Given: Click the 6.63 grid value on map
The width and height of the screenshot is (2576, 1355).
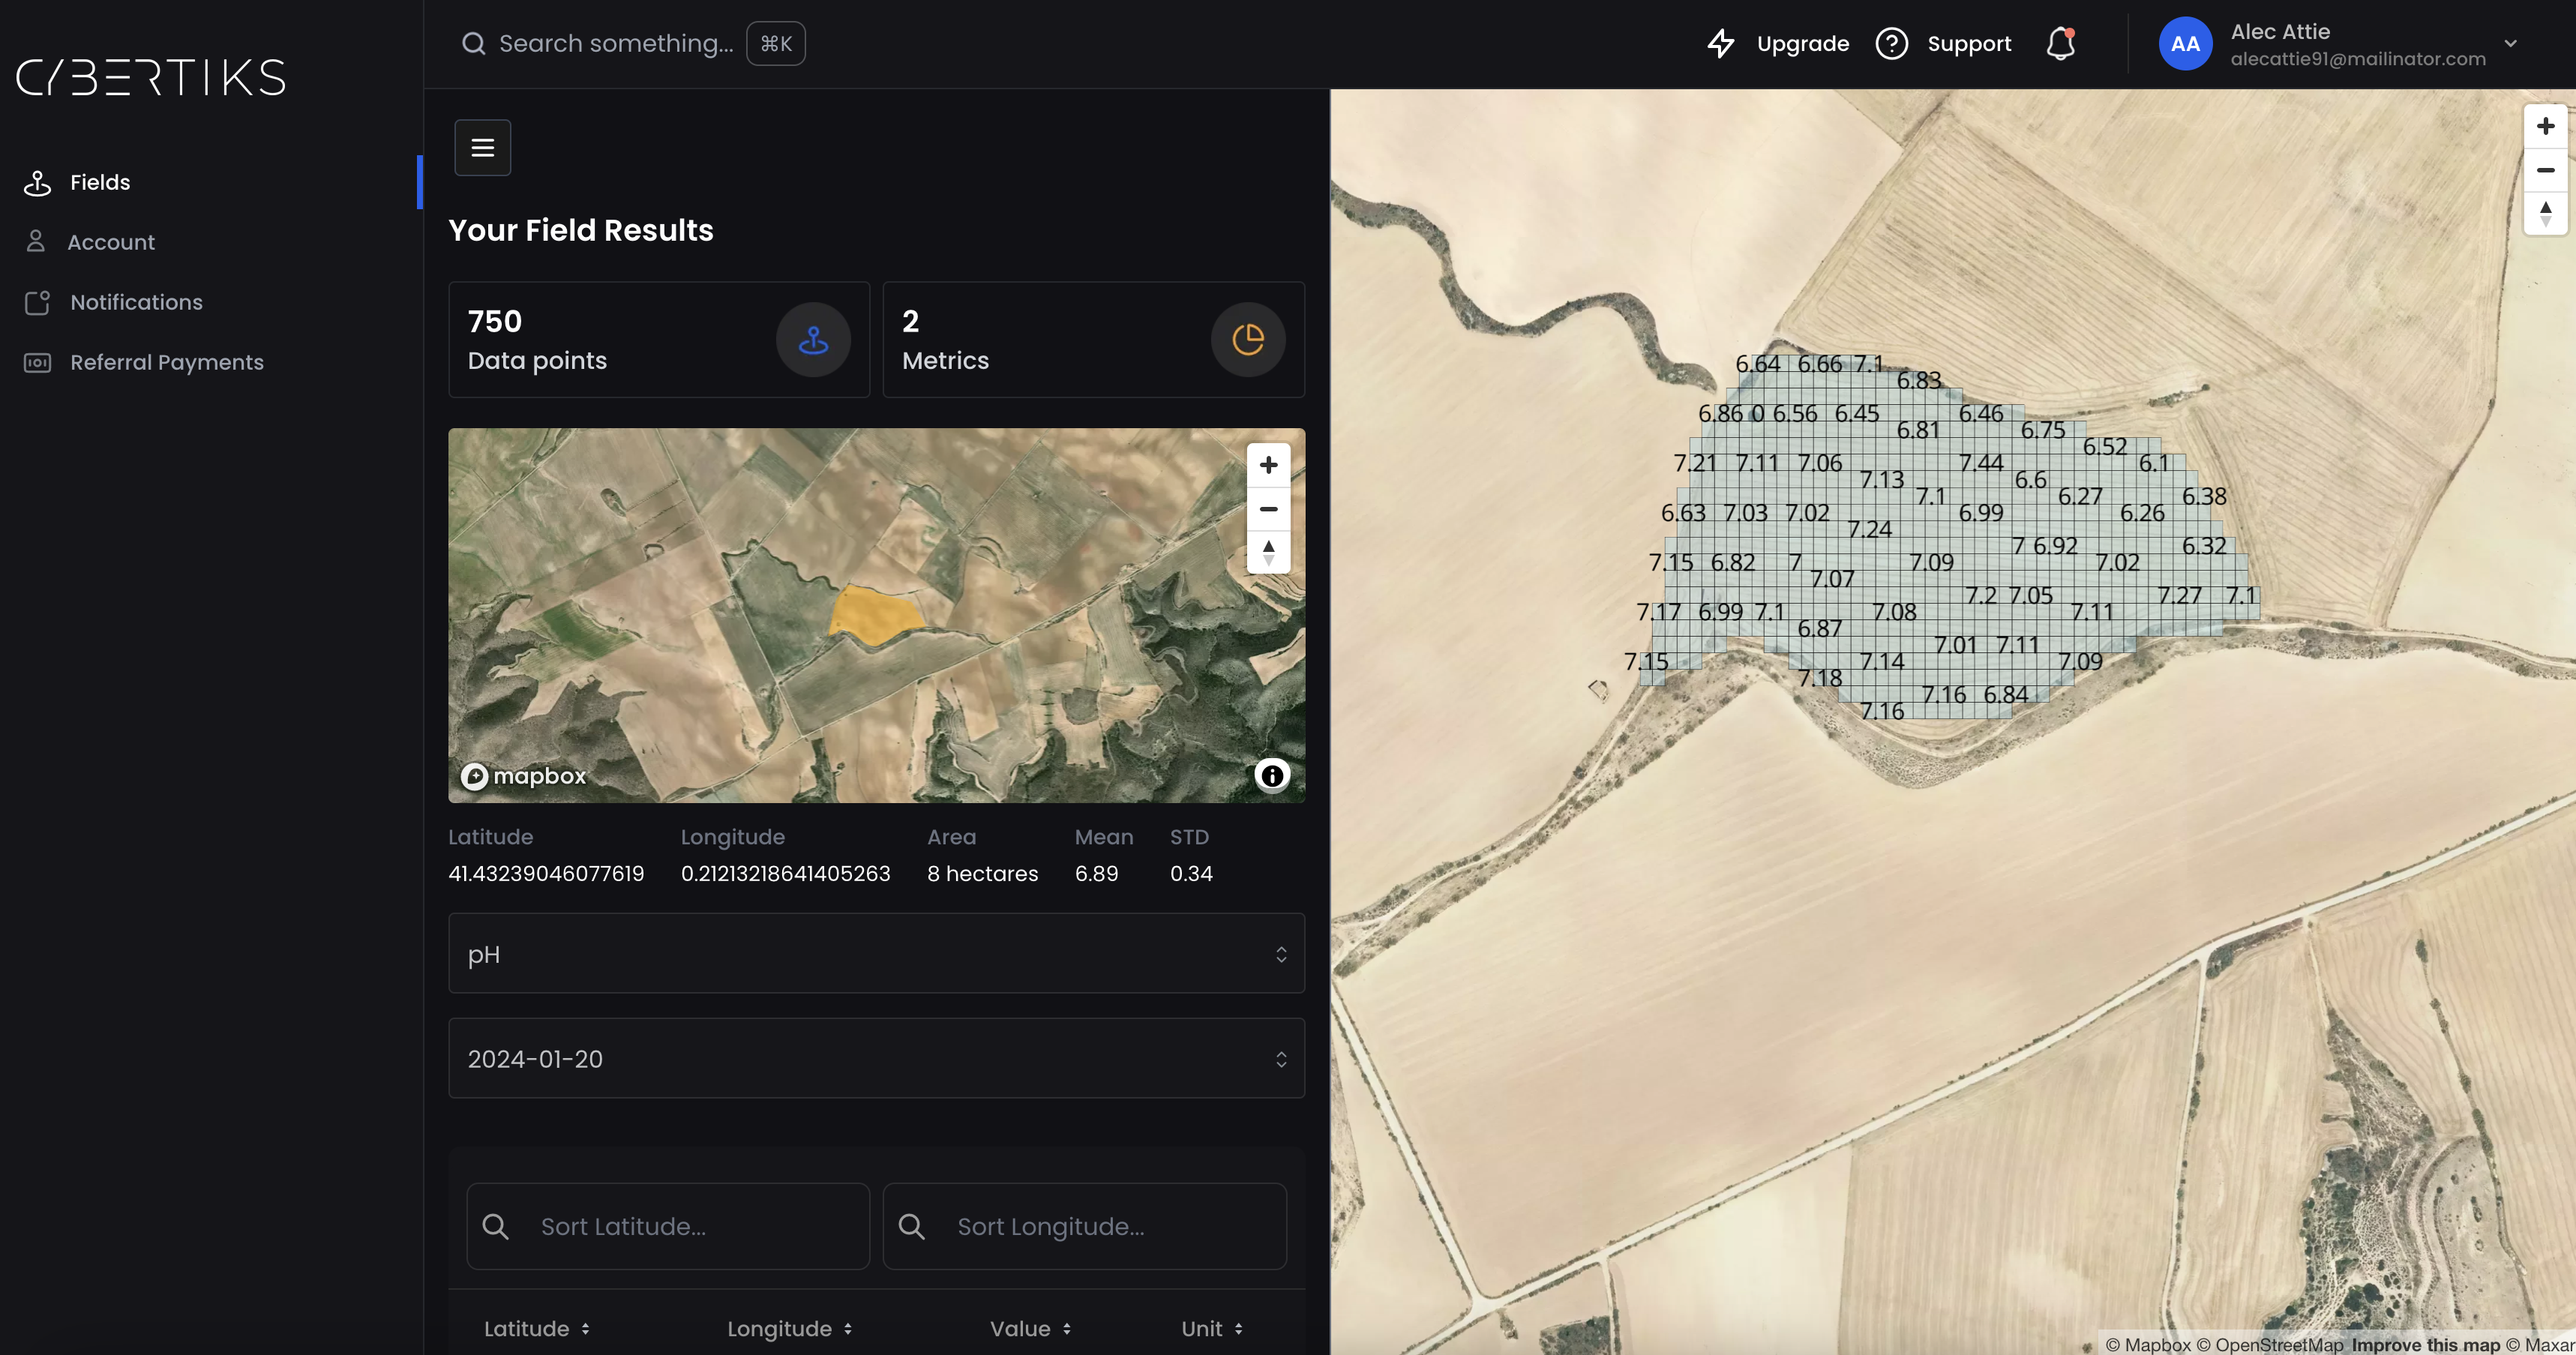Looking at the screenshot, I should point(1683,513).
